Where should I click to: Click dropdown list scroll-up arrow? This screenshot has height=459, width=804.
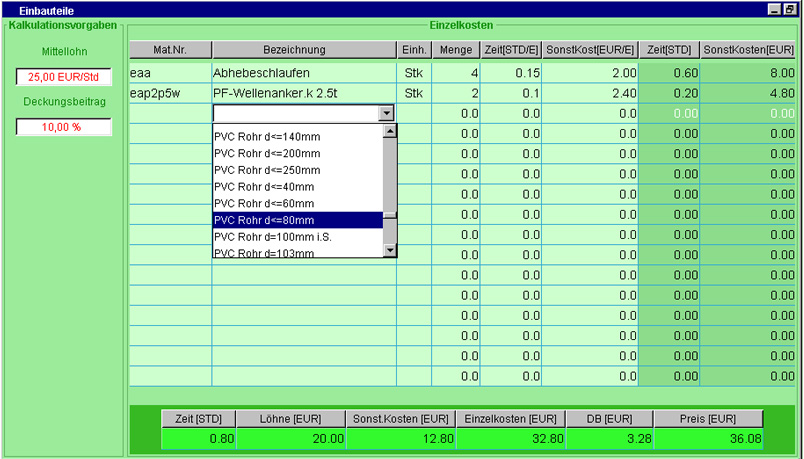click(391, 131)
